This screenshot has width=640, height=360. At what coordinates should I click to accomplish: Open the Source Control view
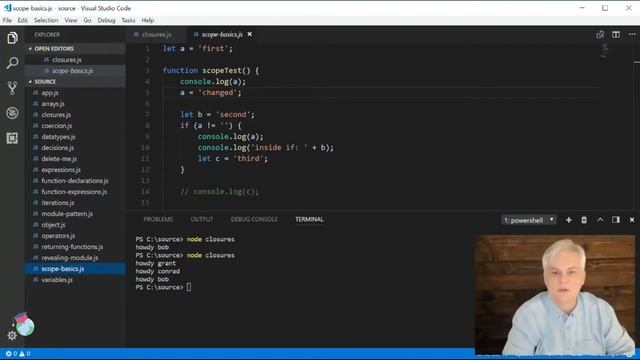12,88
